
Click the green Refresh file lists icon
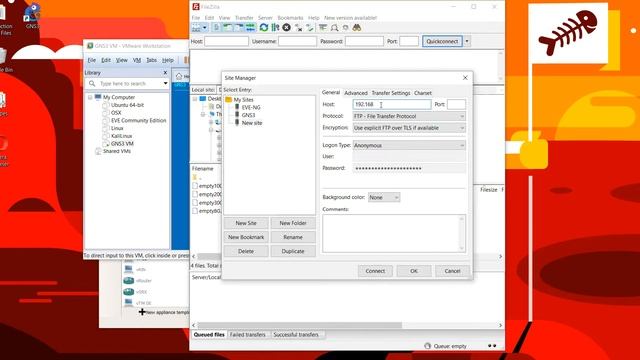264,28
